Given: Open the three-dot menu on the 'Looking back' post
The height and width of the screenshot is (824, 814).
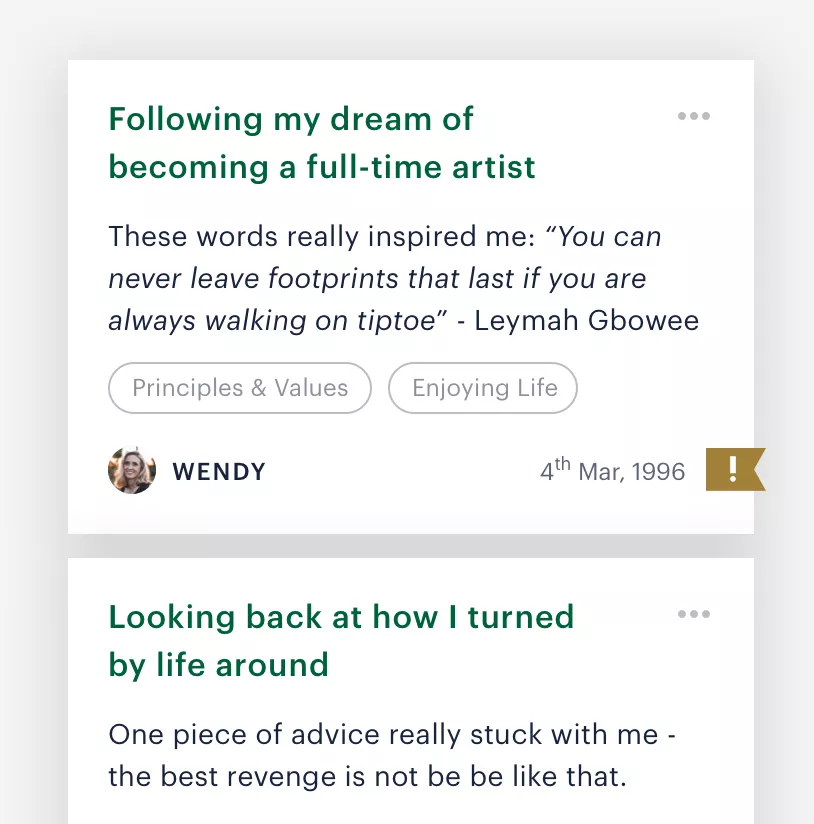Looking at the screenshot, I should point(694,614).
